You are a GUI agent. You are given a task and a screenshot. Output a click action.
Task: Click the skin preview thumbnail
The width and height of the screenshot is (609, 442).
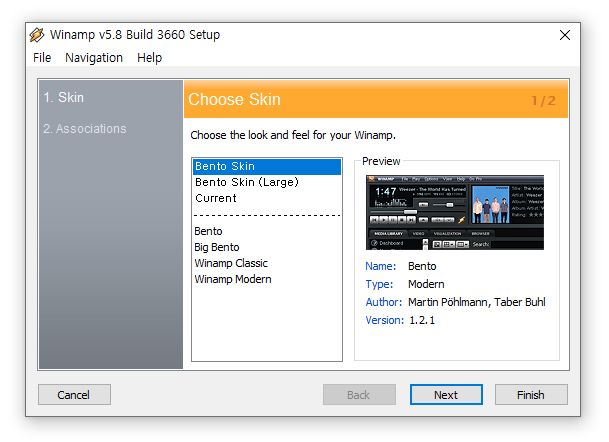455,212
